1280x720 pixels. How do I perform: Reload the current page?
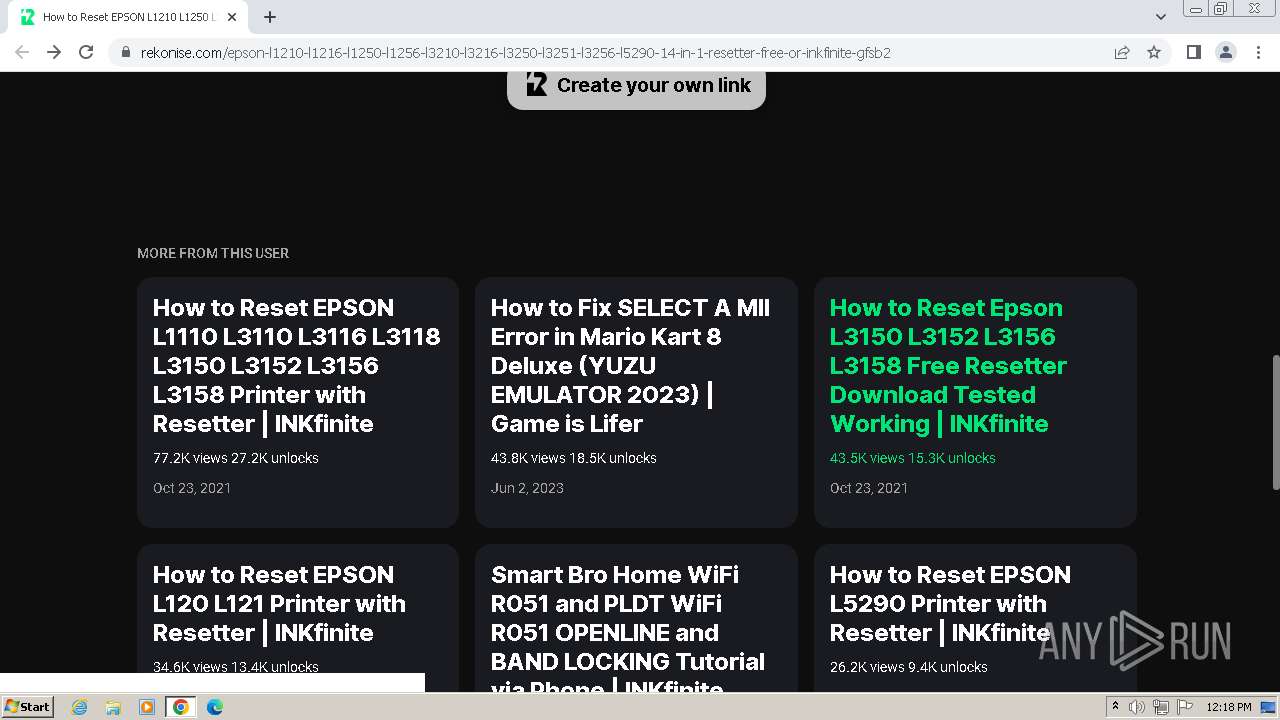point(86,52)
